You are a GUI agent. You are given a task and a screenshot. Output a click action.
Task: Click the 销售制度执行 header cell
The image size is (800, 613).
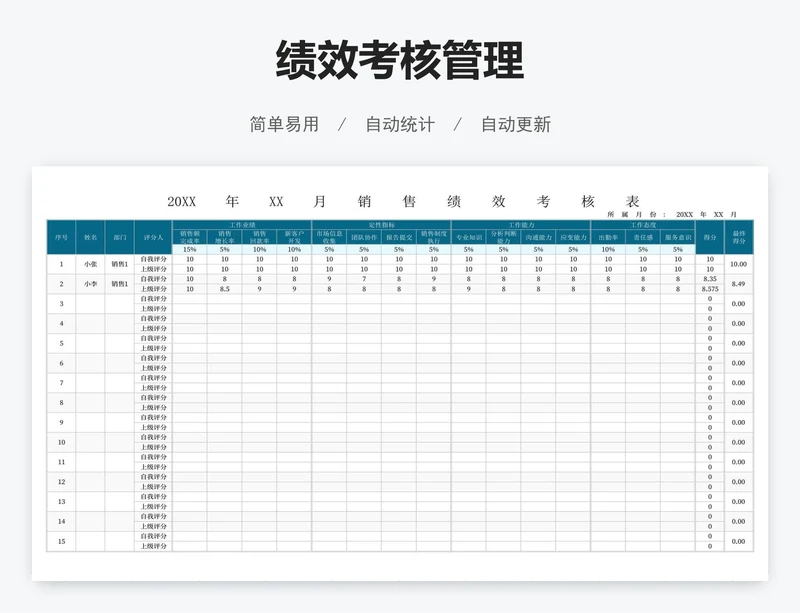[434, 237]
